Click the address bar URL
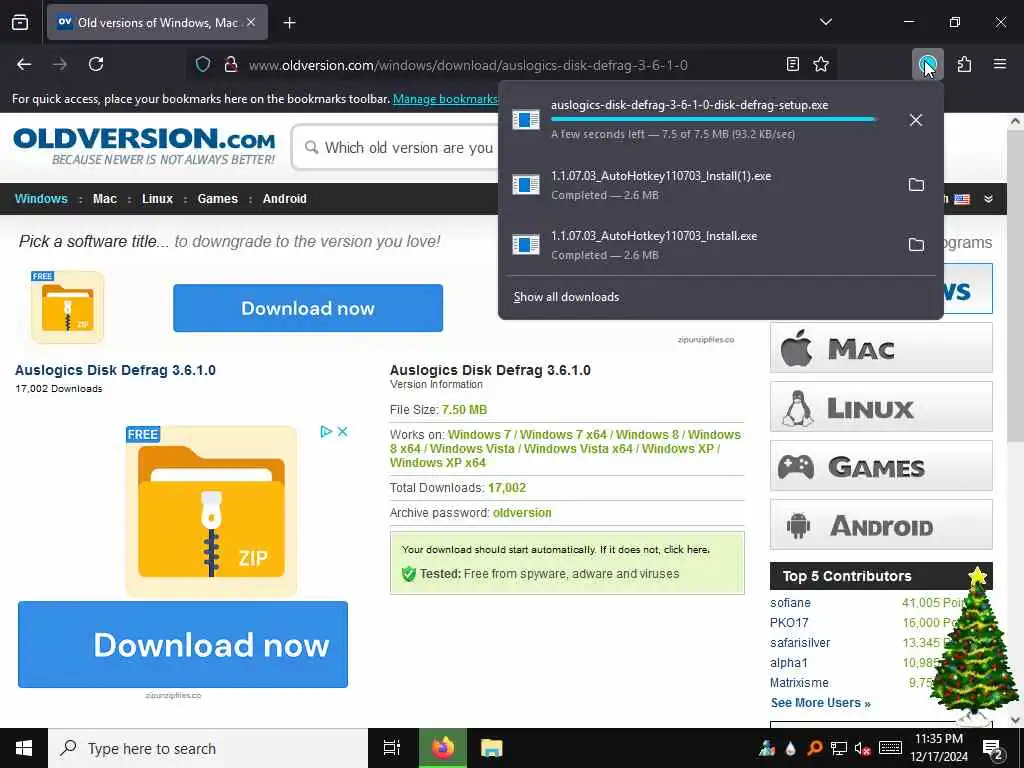This screenshot has width=1024, height=768. coord(468,65)
